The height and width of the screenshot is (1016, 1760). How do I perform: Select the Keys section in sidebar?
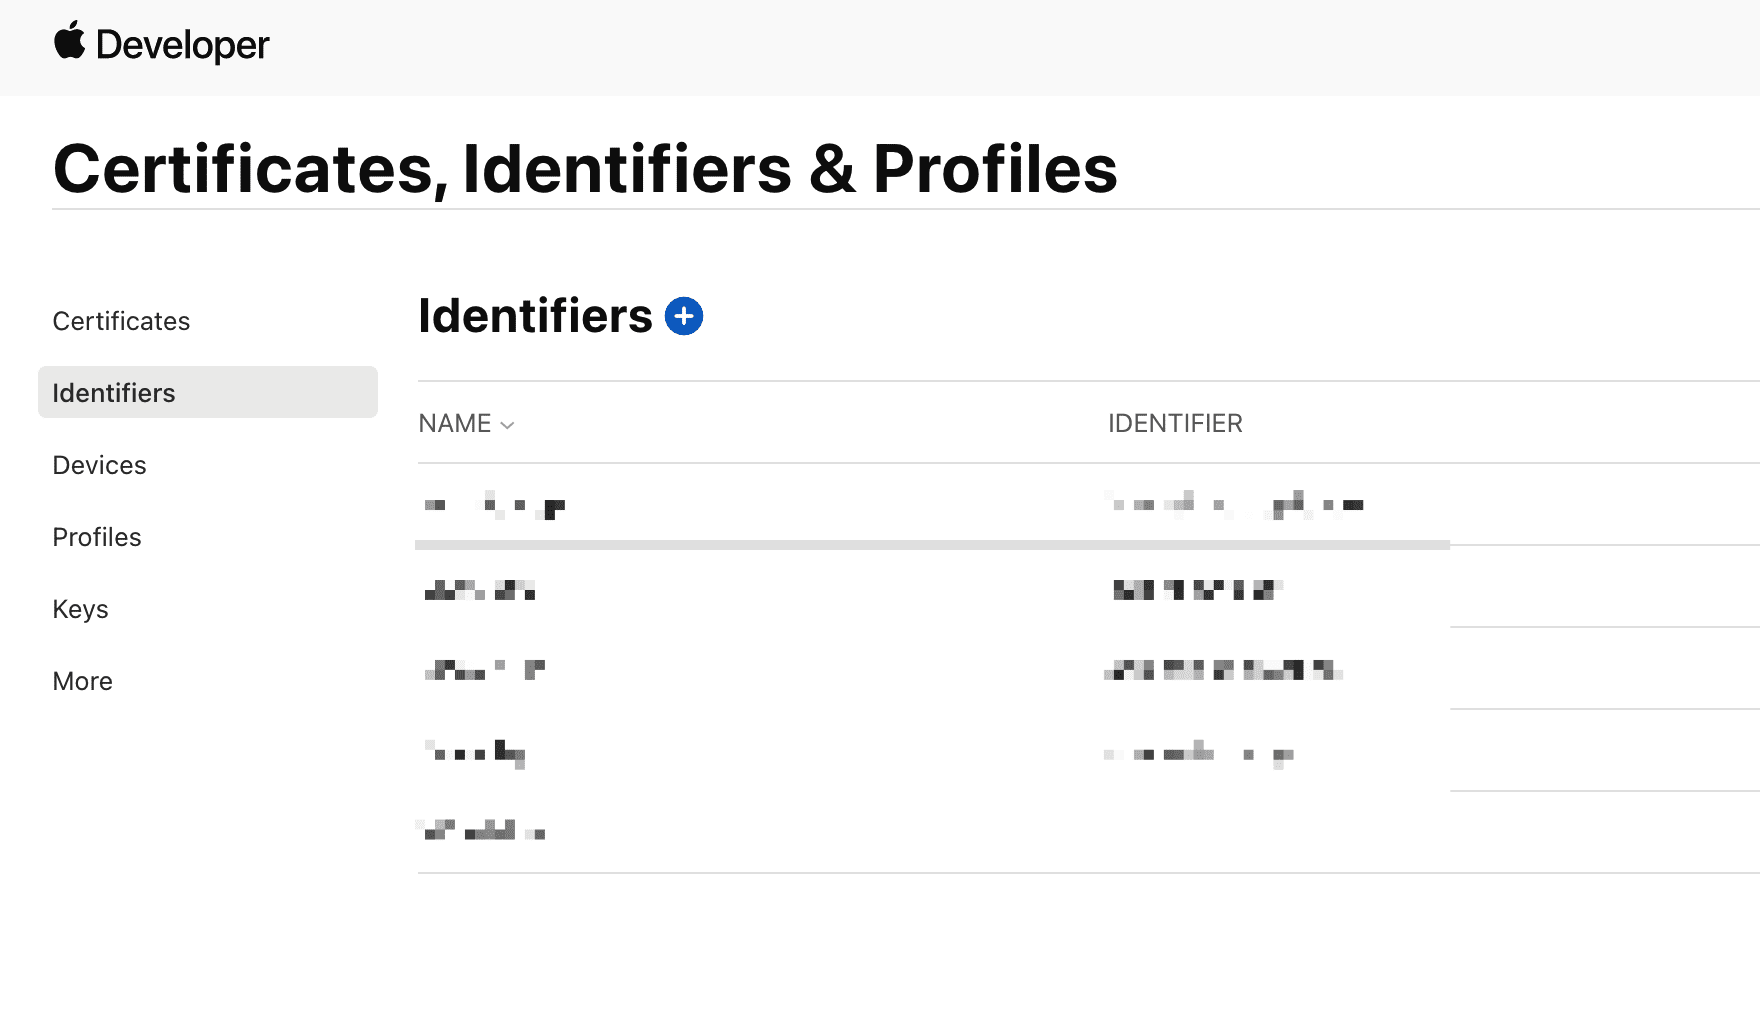(80, 609)
